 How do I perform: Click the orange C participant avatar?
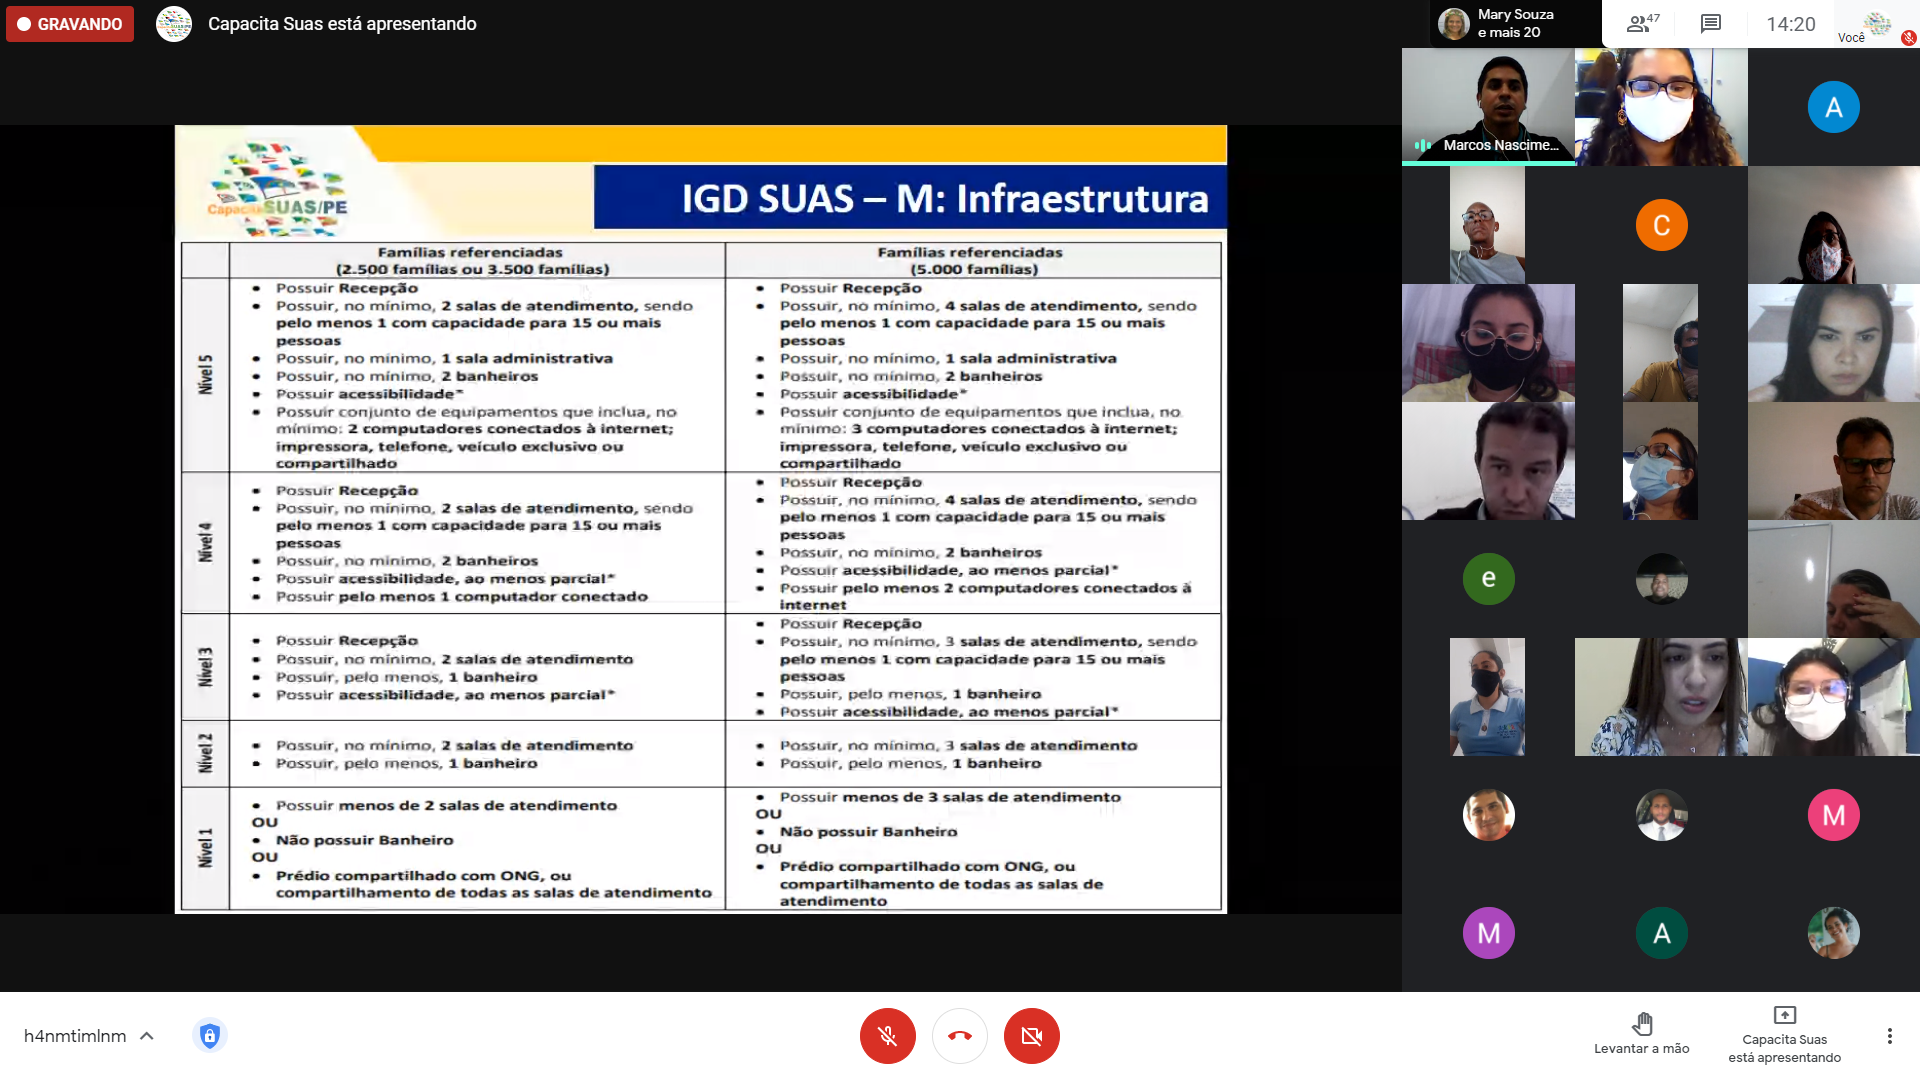tap(1661, 225)
